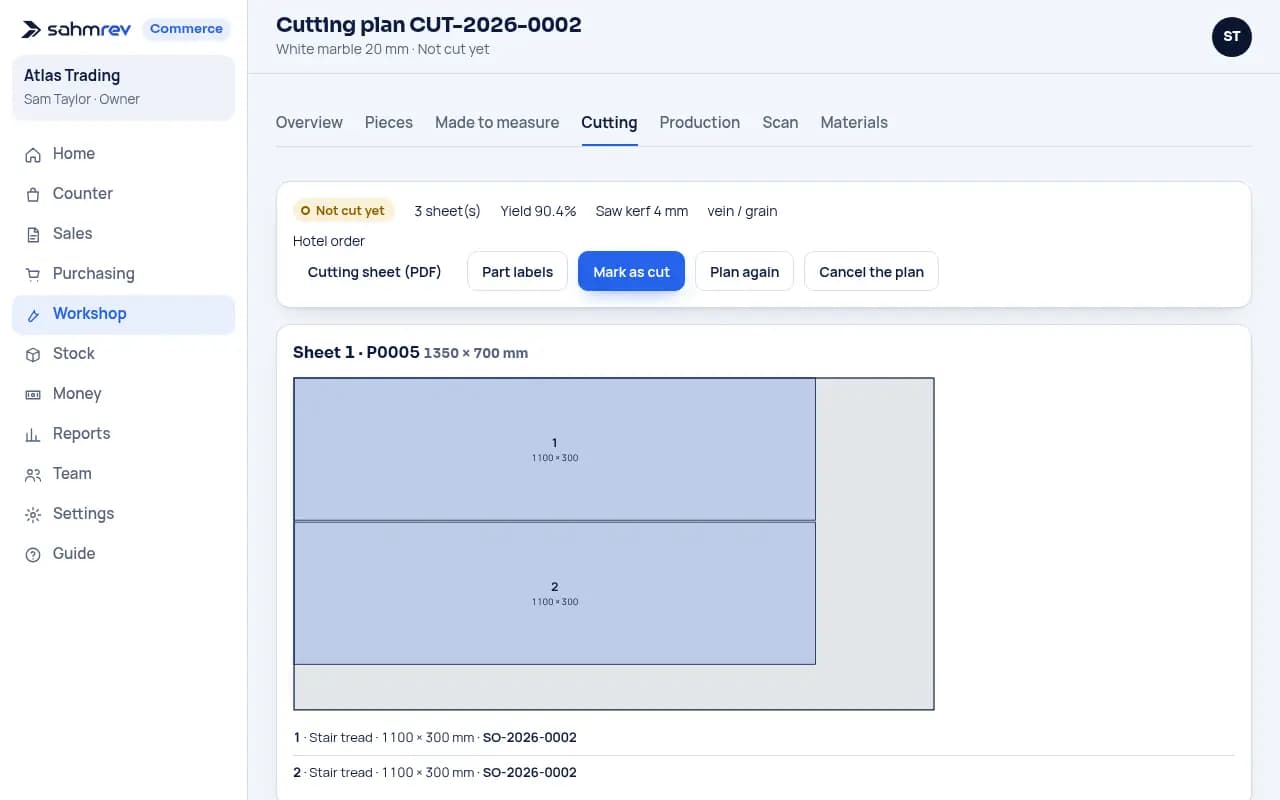Click the Mark as cut button

click(631, 272)
